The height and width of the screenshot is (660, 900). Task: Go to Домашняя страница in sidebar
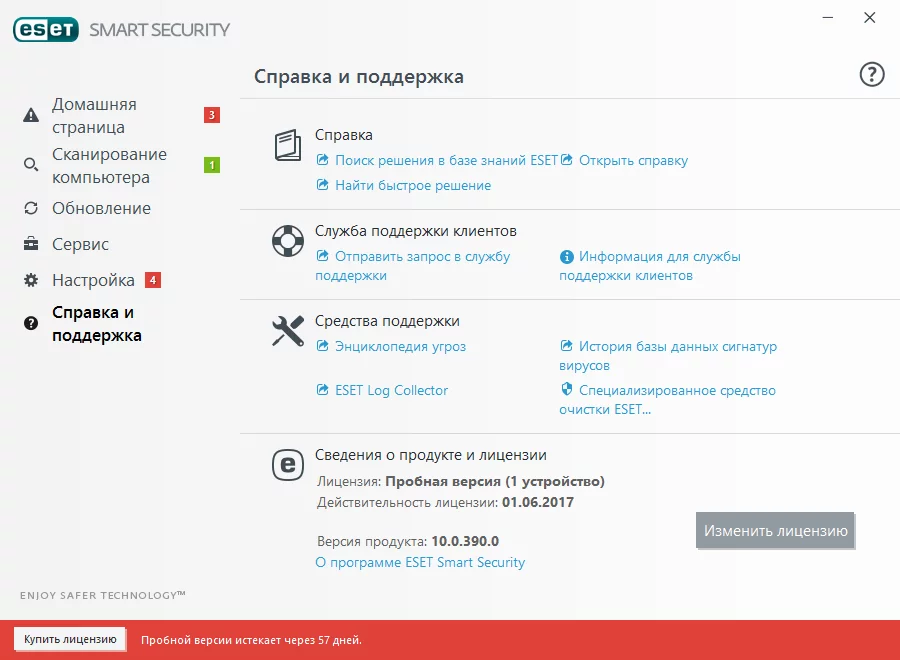[94, 115]
